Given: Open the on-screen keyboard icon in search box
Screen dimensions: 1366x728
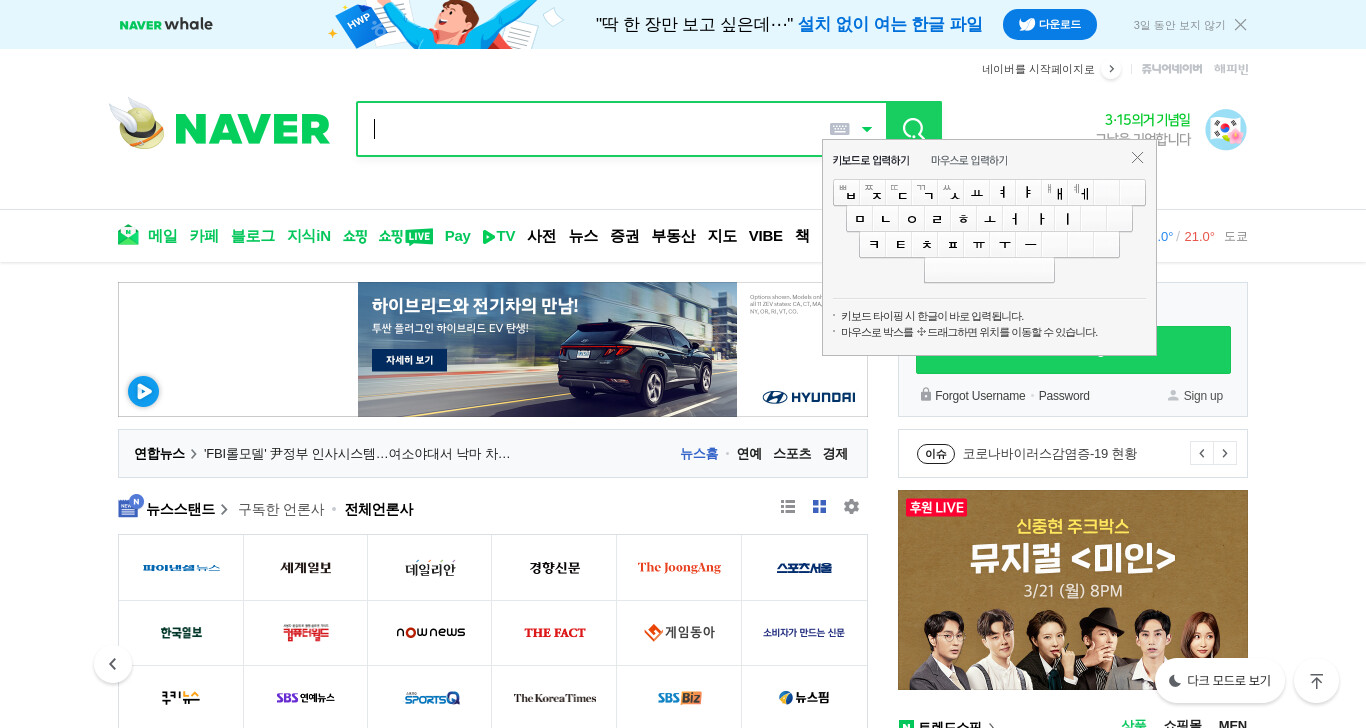Looking at the screenshot, I should [x=840, y=129].
